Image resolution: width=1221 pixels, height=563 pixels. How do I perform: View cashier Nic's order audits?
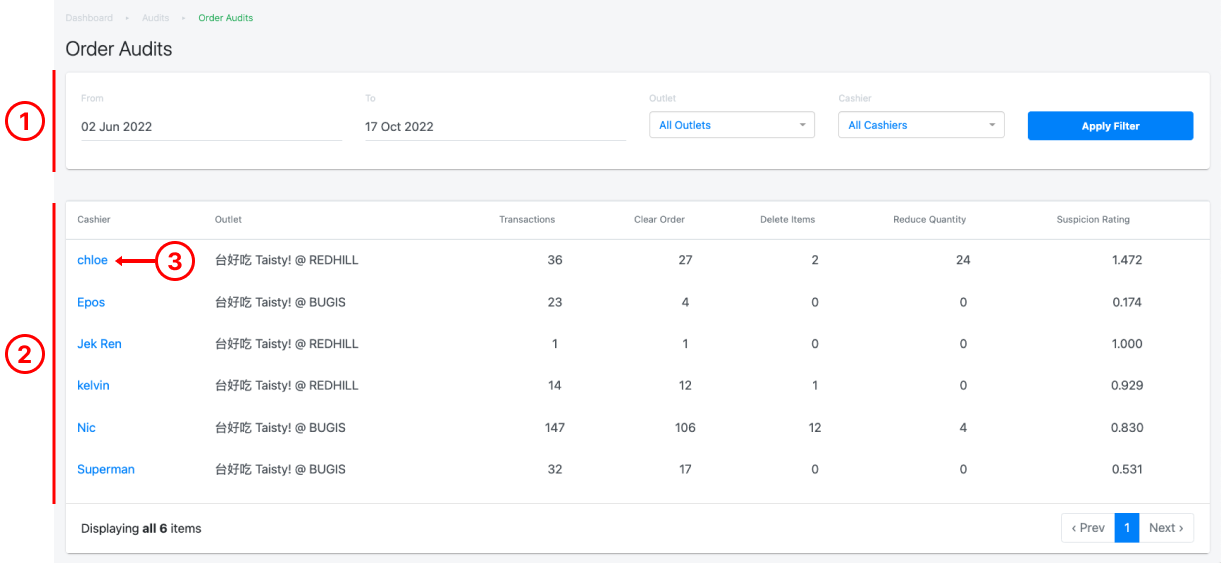click(86, 428)
